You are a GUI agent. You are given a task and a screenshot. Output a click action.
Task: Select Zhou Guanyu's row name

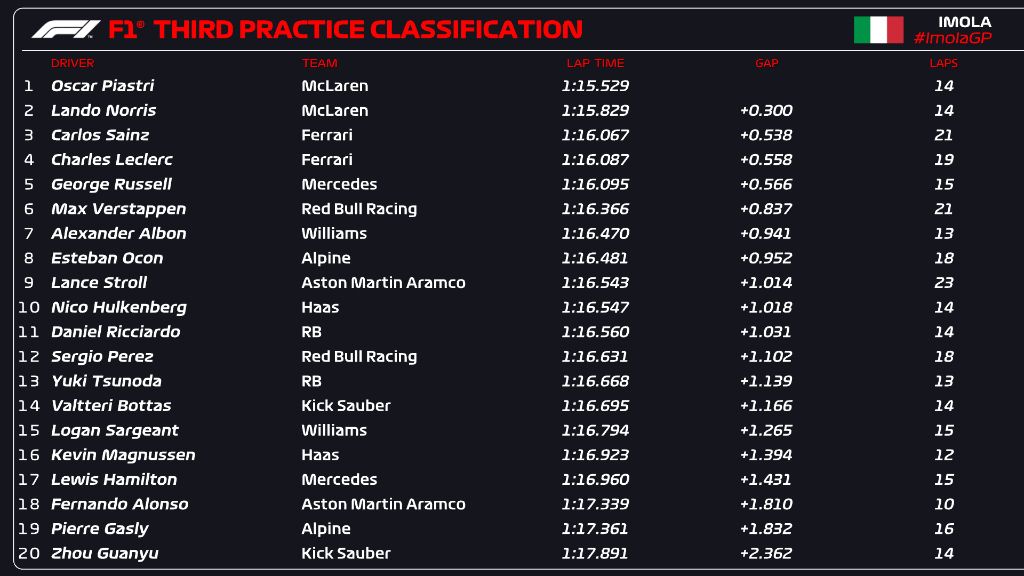pos(104,553)
